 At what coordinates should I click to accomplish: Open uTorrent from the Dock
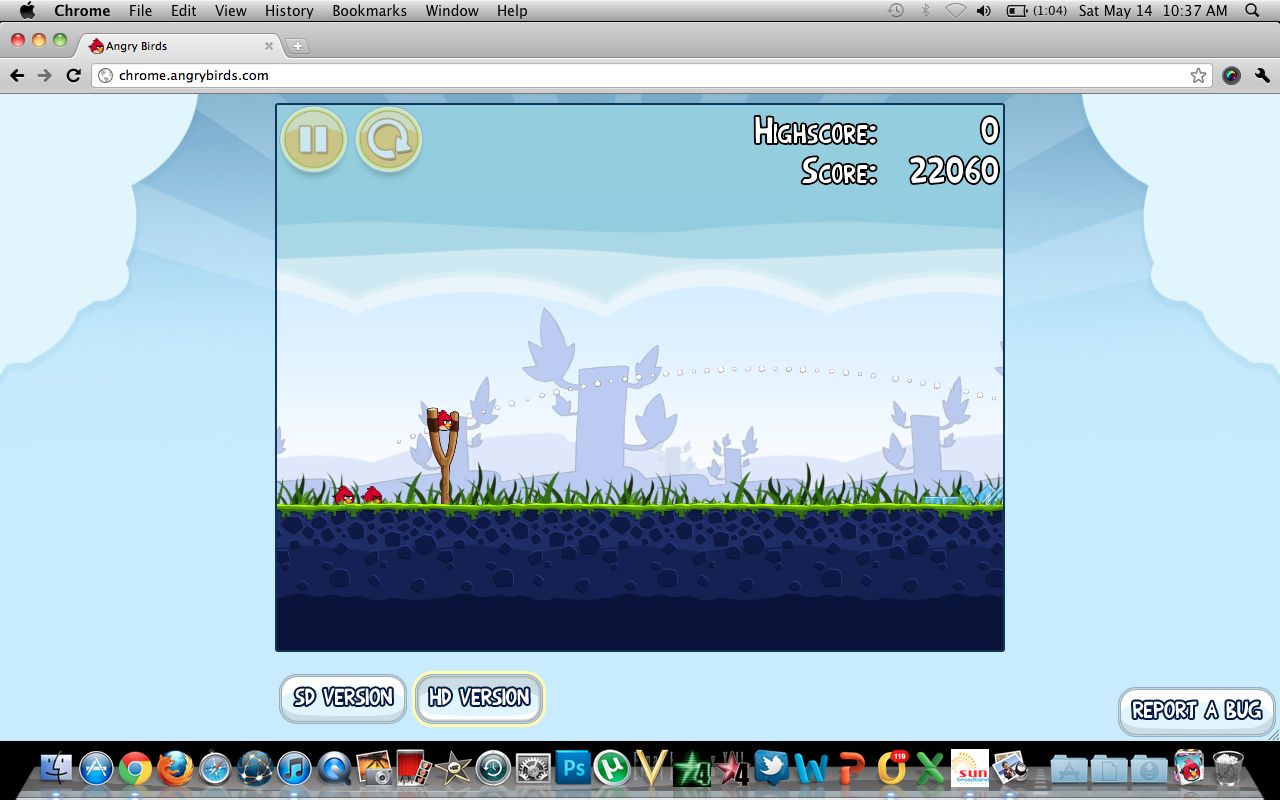tap(612, 768)
